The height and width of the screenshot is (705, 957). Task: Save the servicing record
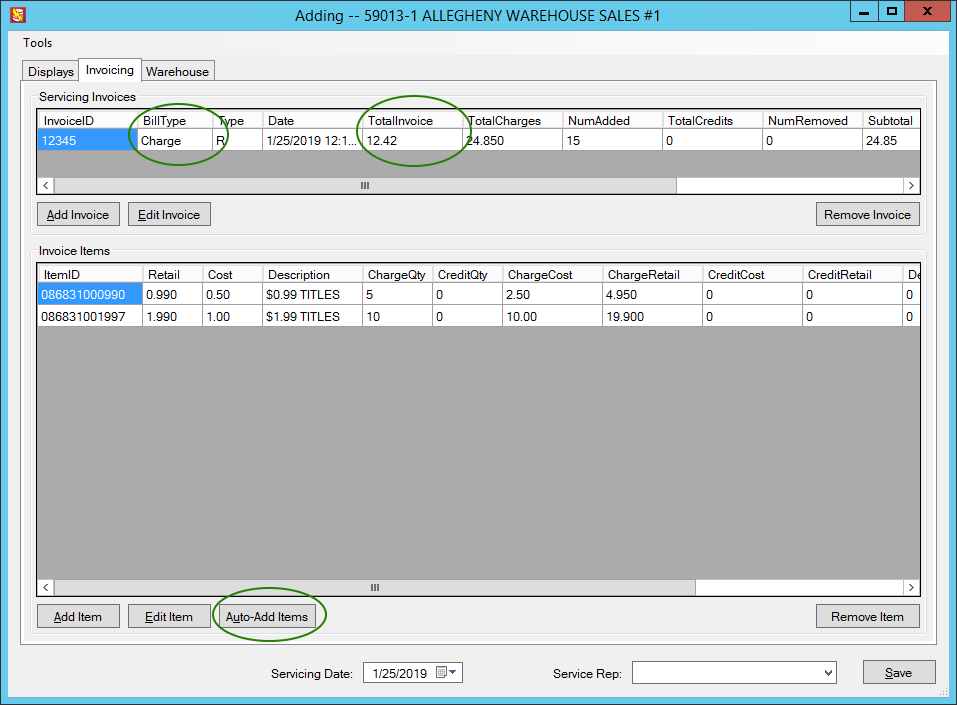[898, 672]
